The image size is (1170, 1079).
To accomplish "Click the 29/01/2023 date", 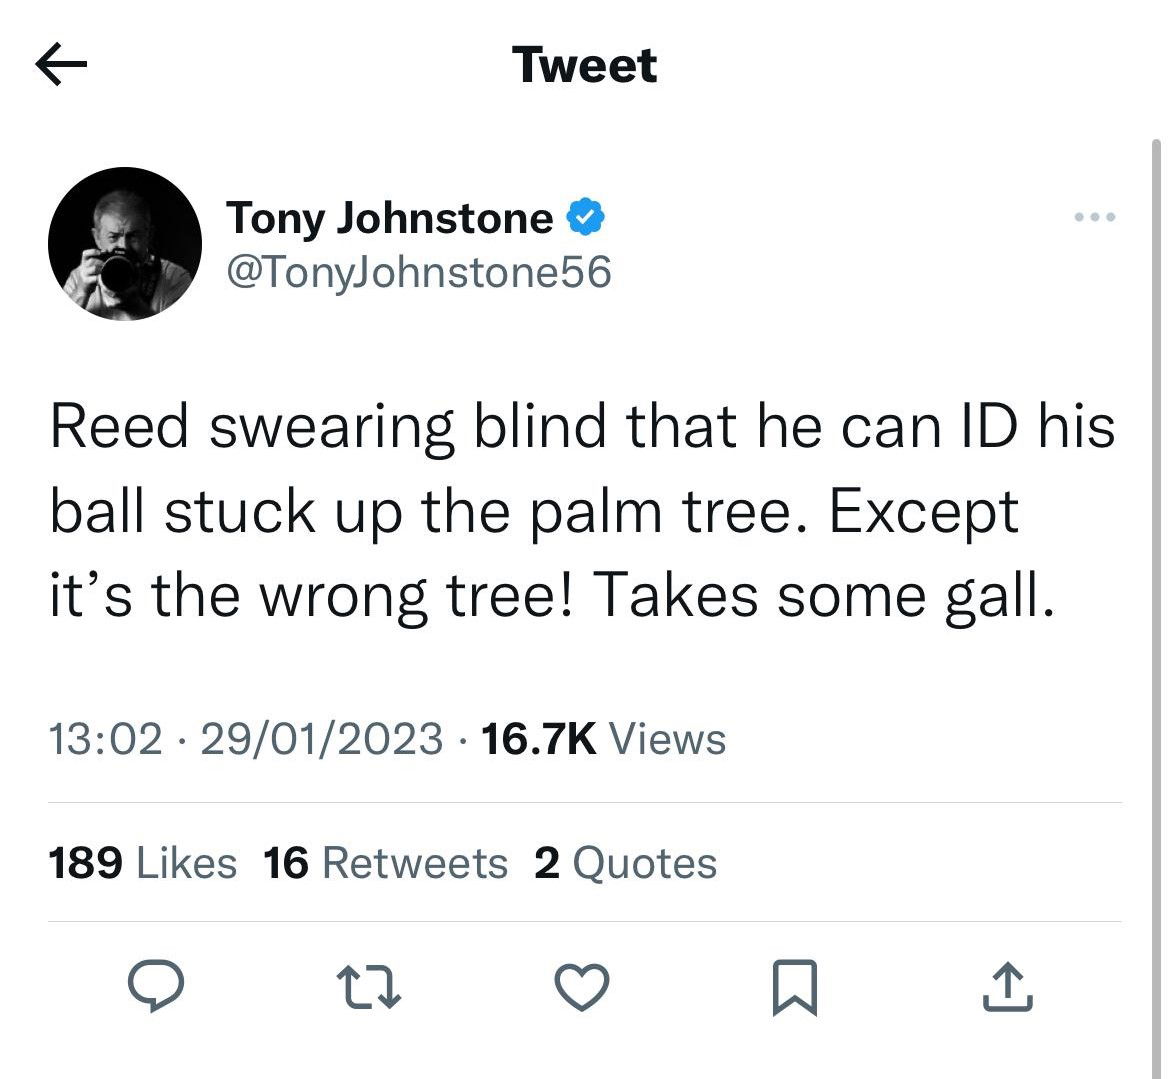I will tap(321, 739).
